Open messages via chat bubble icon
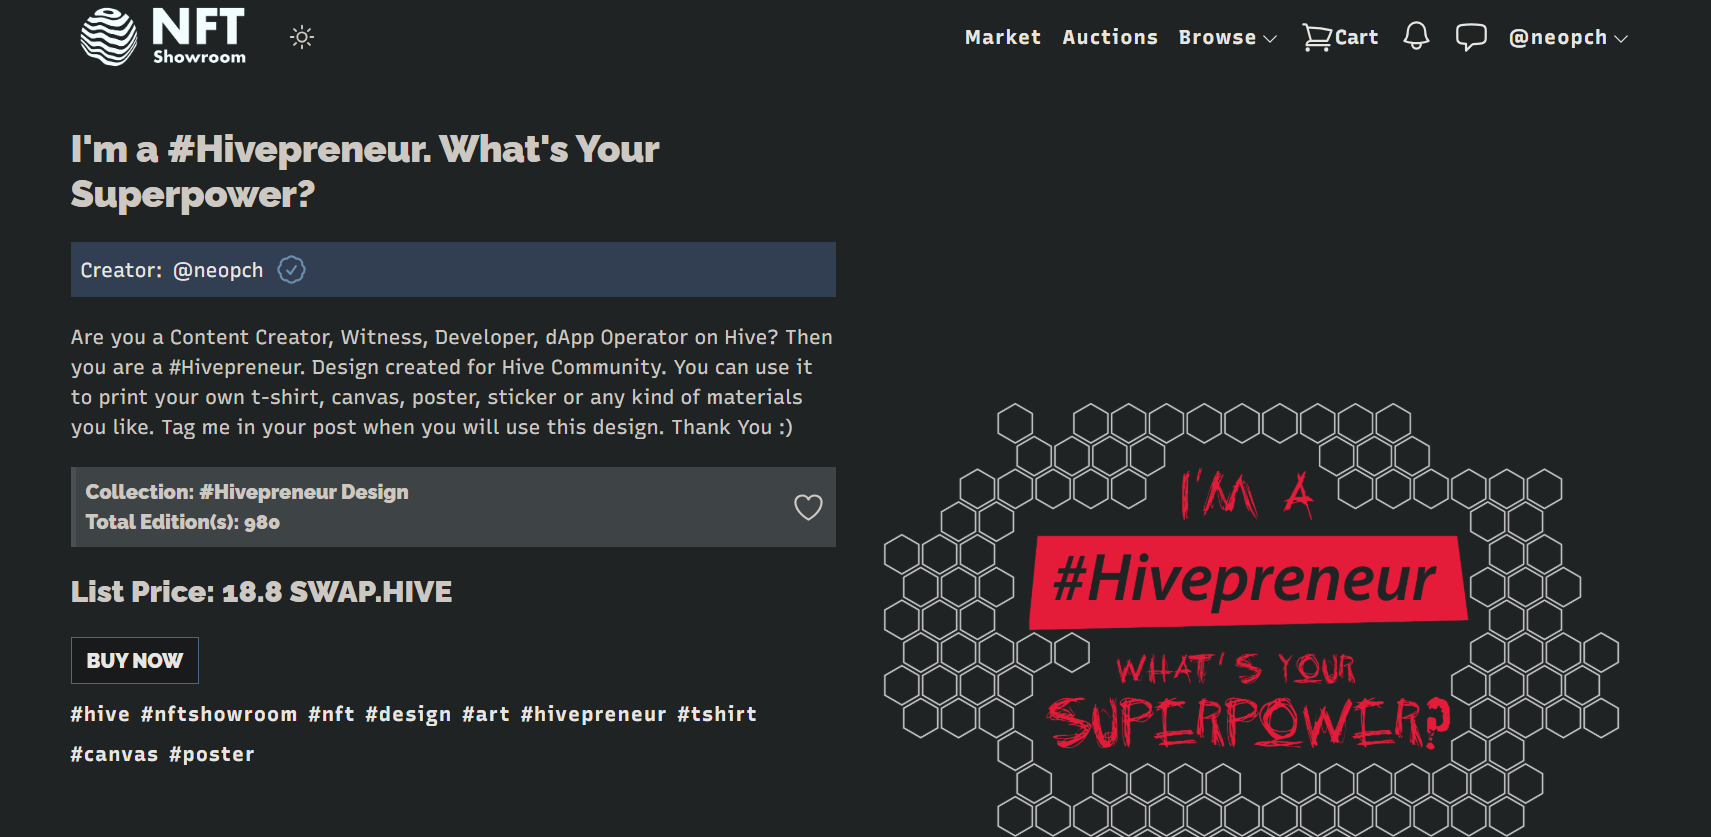 (x=1471, y=37)
